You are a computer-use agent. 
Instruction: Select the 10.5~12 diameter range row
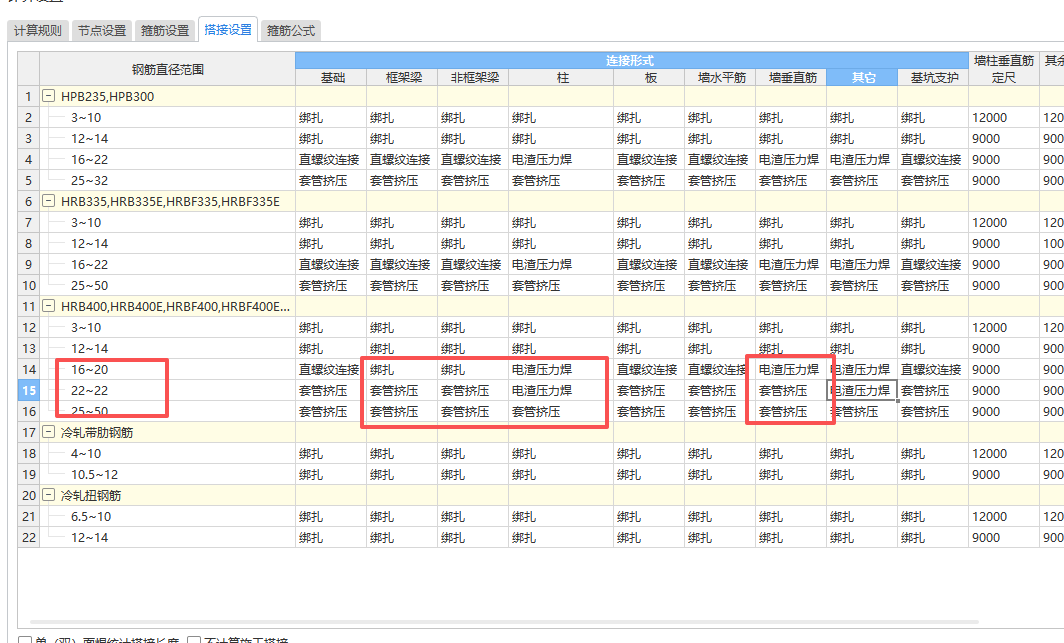pyautogui.click(x=94, y=475)
